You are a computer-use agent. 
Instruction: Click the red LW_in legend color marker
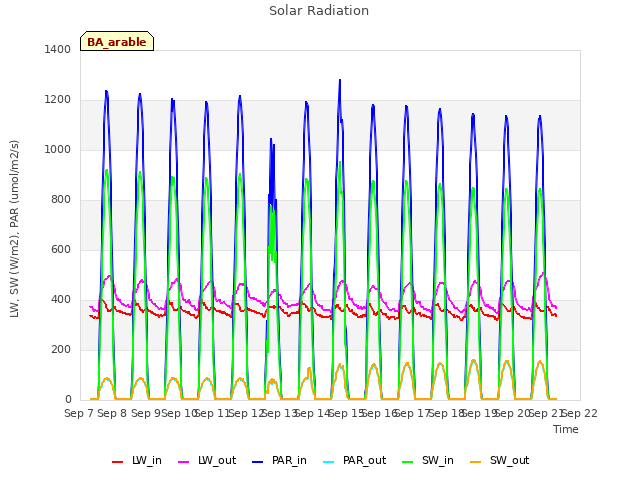pos(117,462)
